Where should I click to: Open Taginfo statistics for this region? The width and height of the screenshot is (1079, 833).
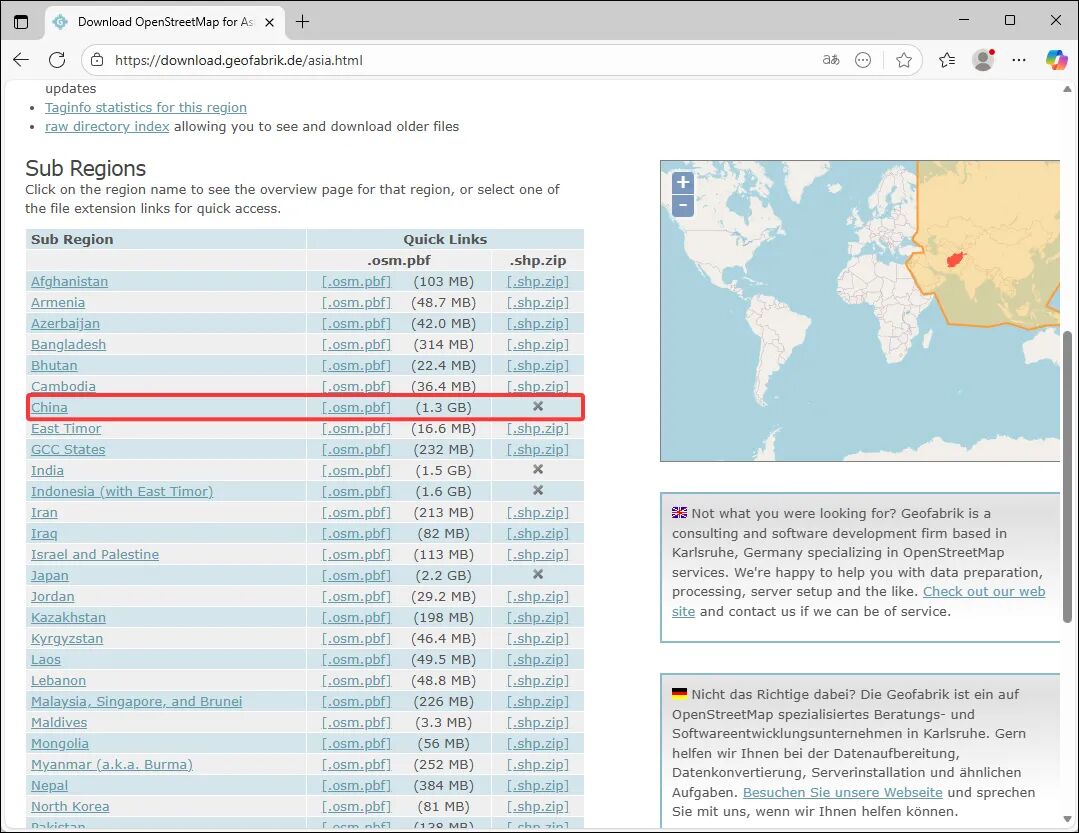coord(146,107)
